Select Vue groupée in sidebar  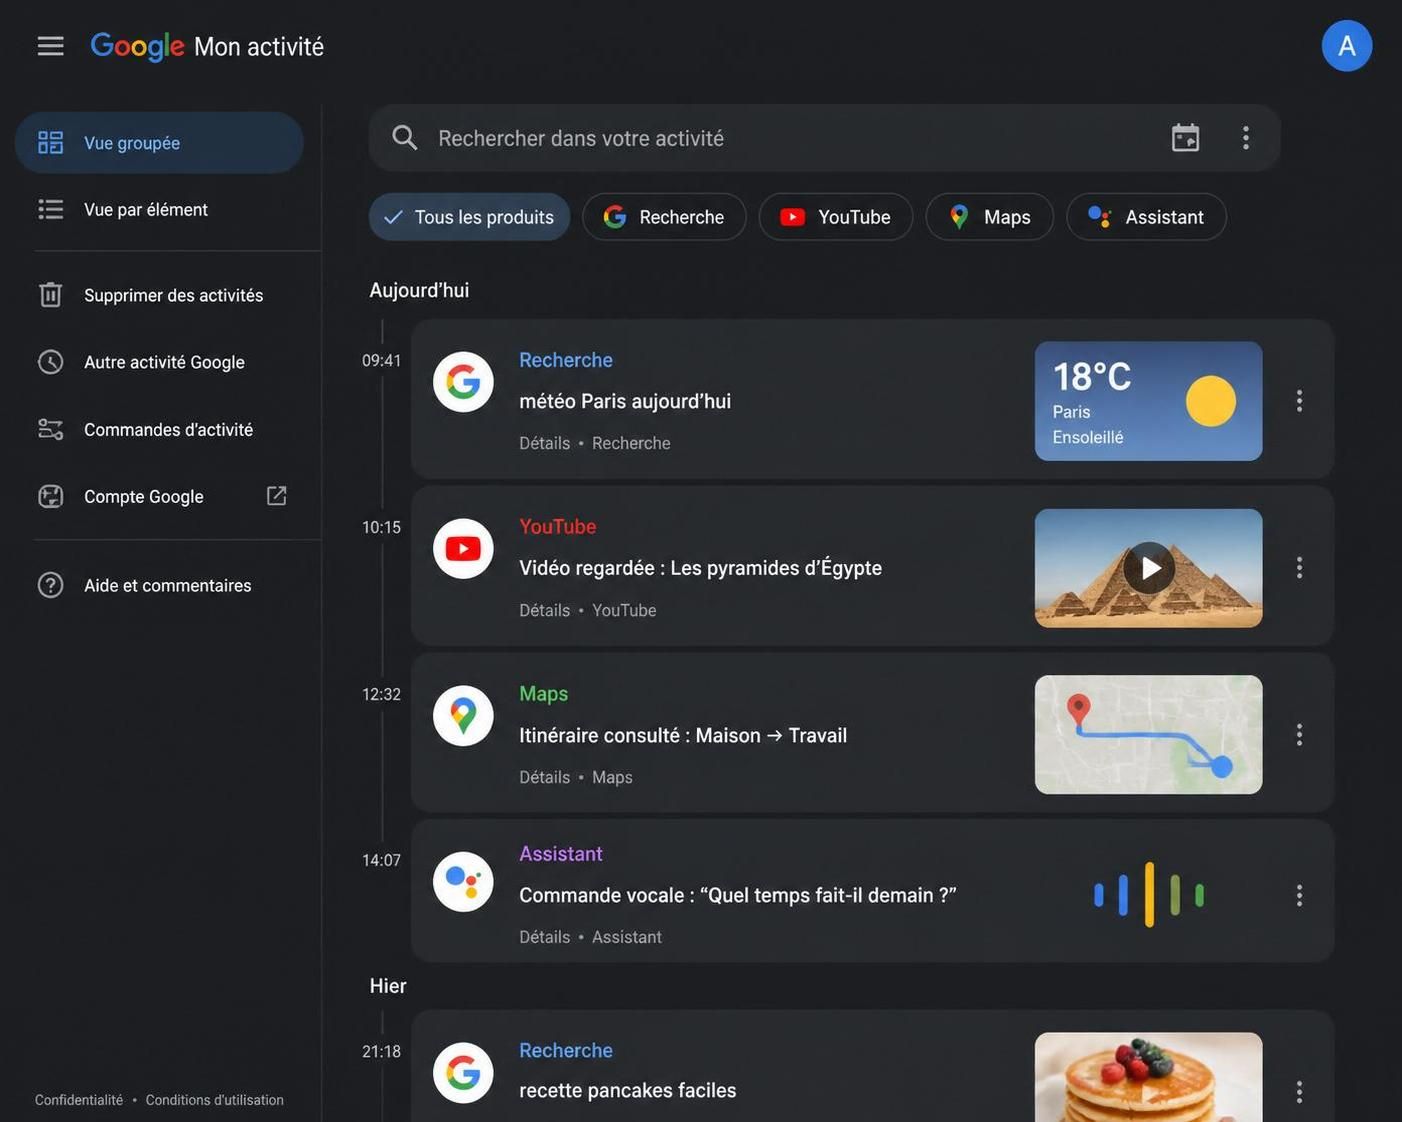(x=159, y=143)
